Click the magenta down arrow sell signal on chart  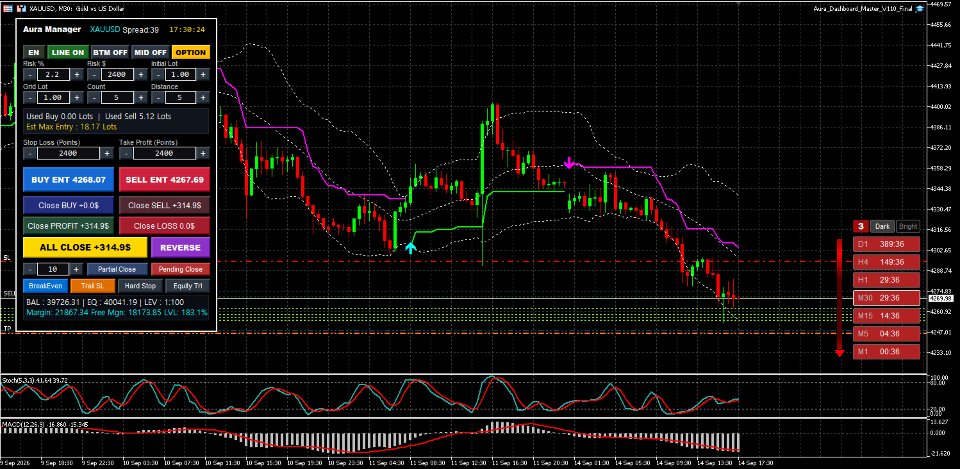tap(569, 162)
